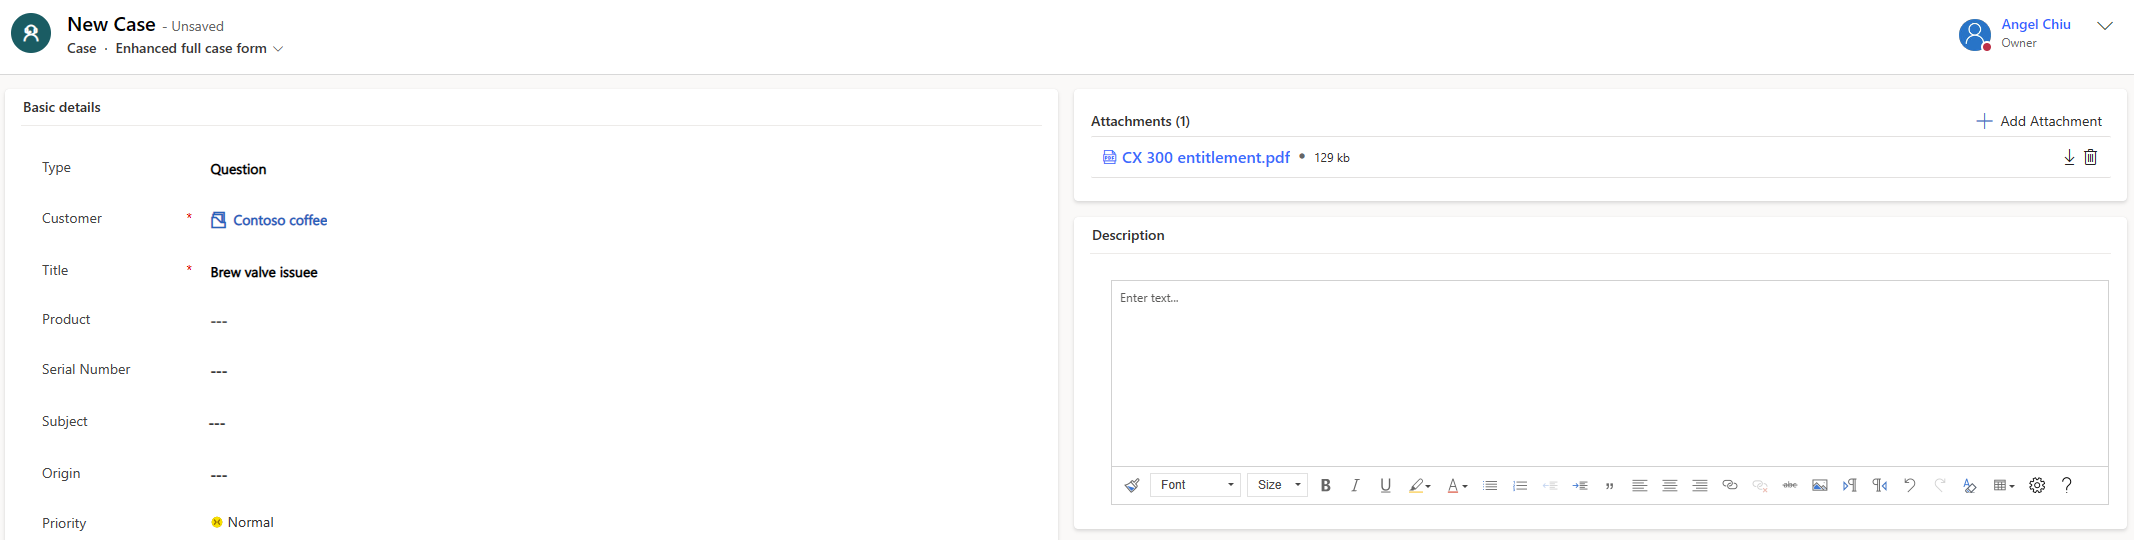Click the Description section heading

click(1128, 235)
